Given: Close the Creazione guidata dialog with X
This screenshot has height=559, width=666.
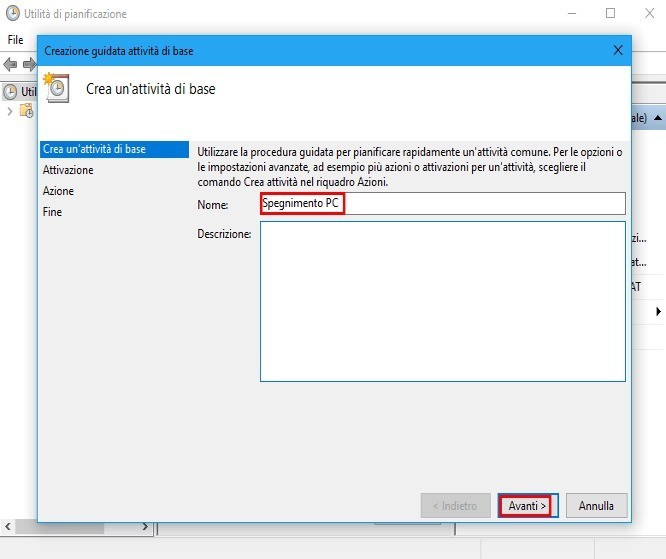Looking at the screenshot, I should coord(617,50).
